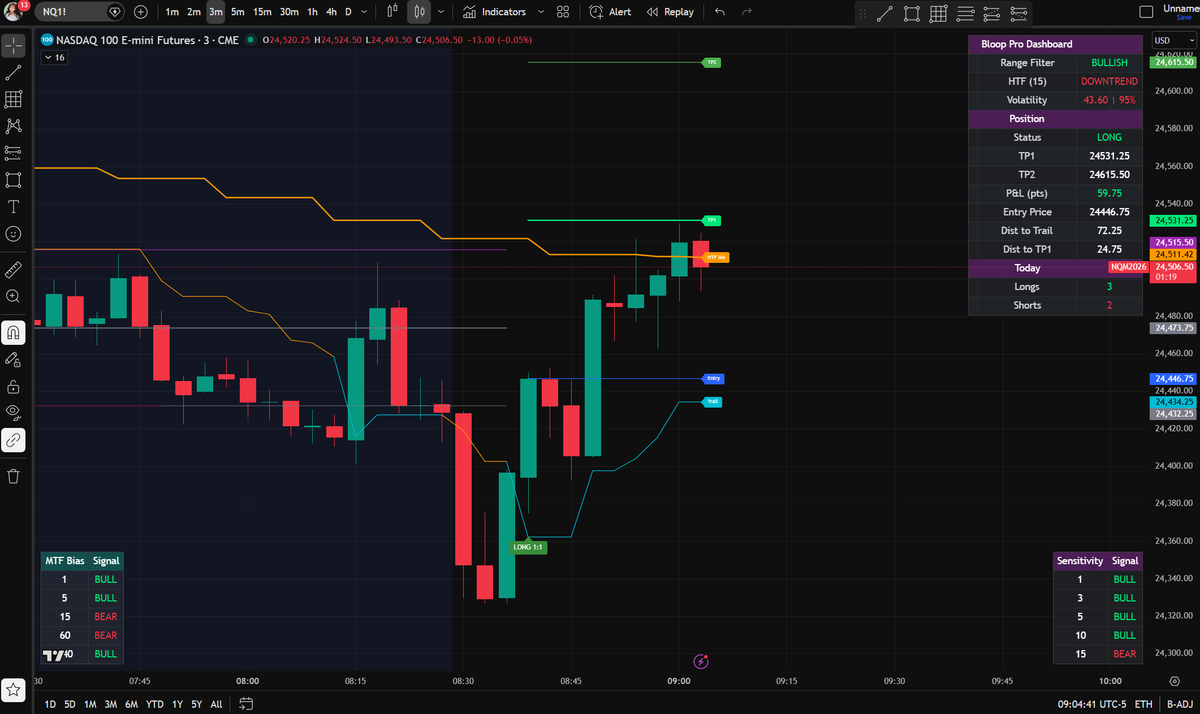Expand the timeframe interval dropdown
Screen dimensions: 1200x714
(x=362, y=13)
